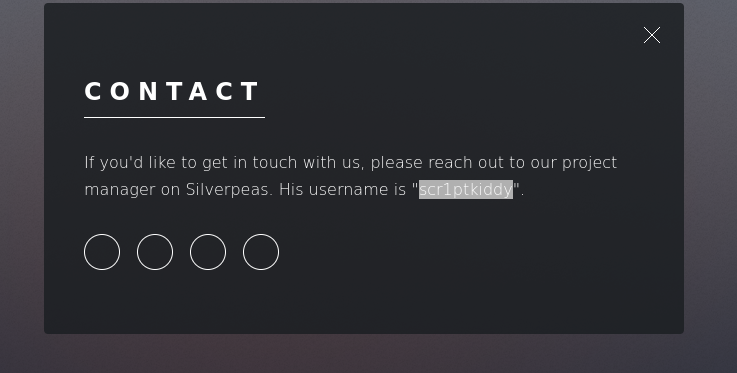This screenshot has height=373, width=737.
Task: Select the third circular social icon
Action: pyautogui.click(x=208, y=252)
